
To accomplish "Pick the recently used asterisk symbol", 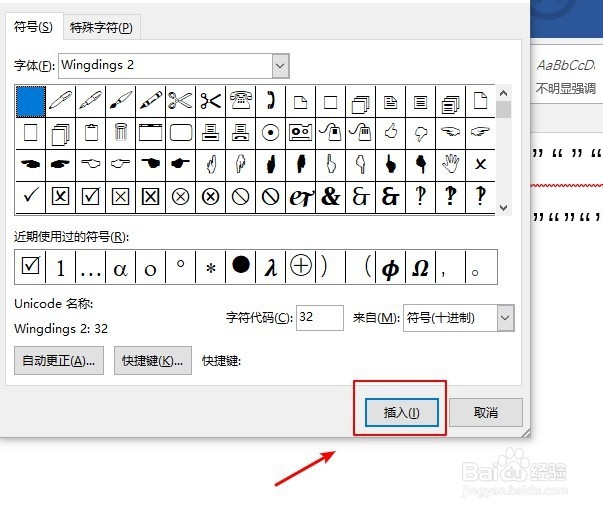I will click(211, 267).
